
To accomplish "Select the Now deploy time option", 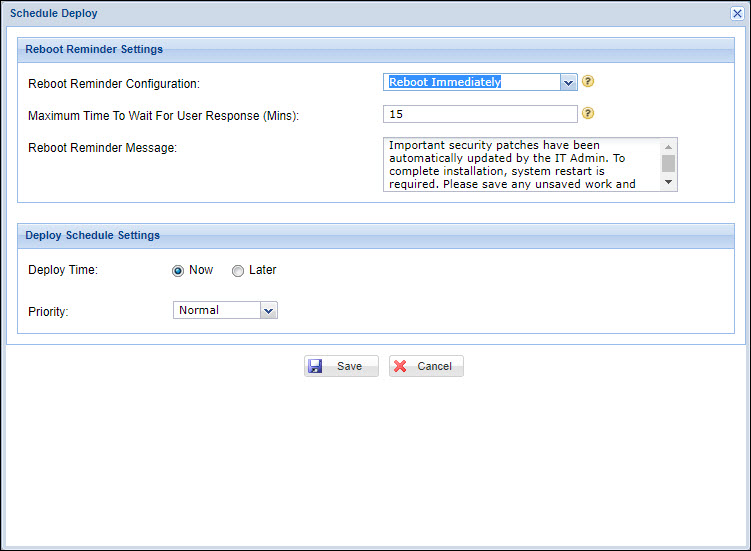I will [178, 271].
